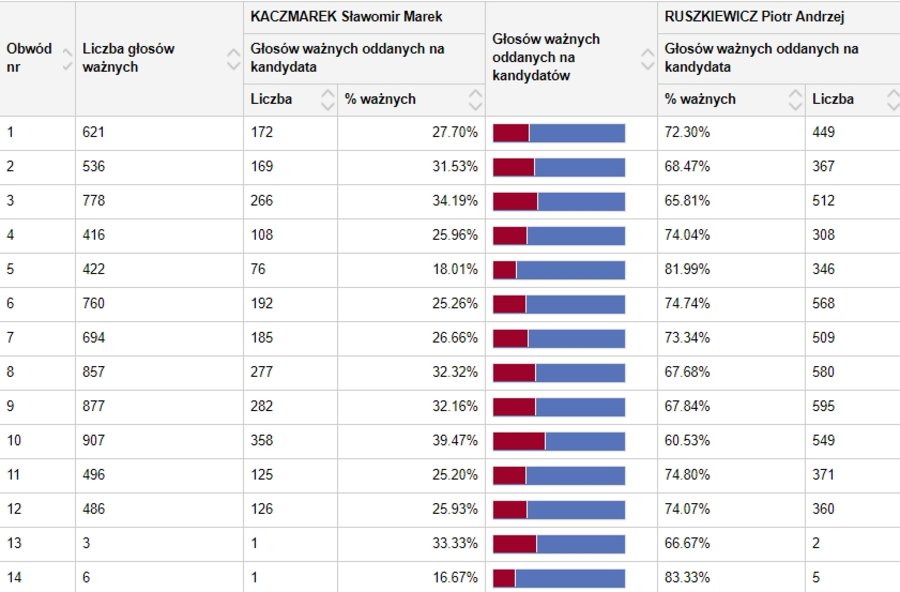Click the Obwód nr header label
This screenshot has height=592, width=900.
pos(28,58)
